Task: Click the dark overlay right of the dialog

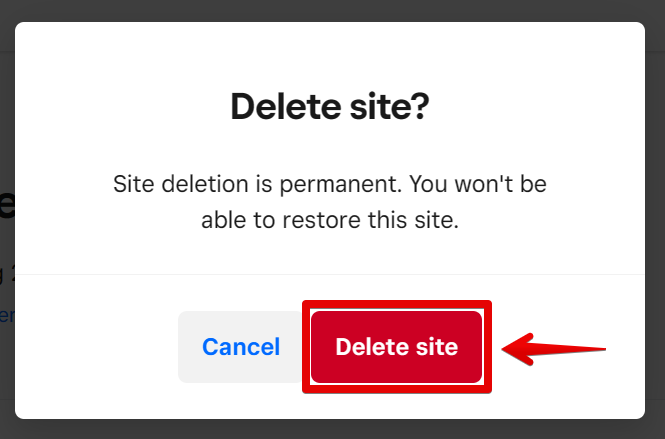Action: pos(655,220)
